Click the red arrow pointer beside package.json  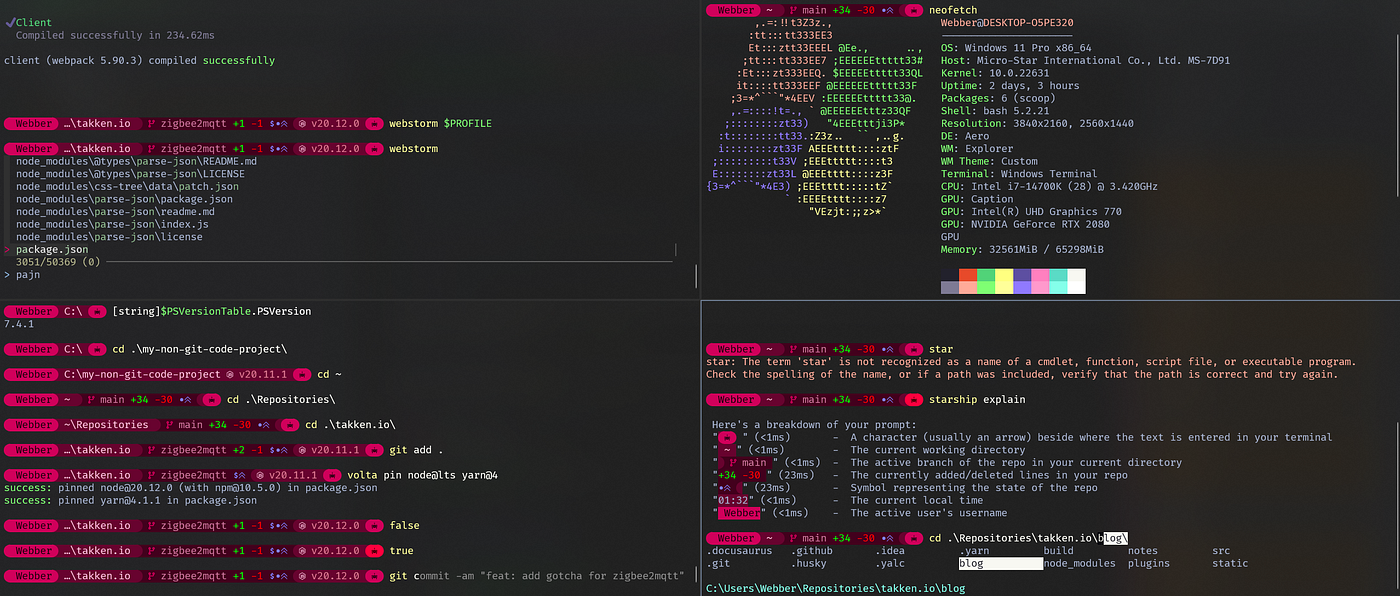pyautogui.click(x=8, y=249)
